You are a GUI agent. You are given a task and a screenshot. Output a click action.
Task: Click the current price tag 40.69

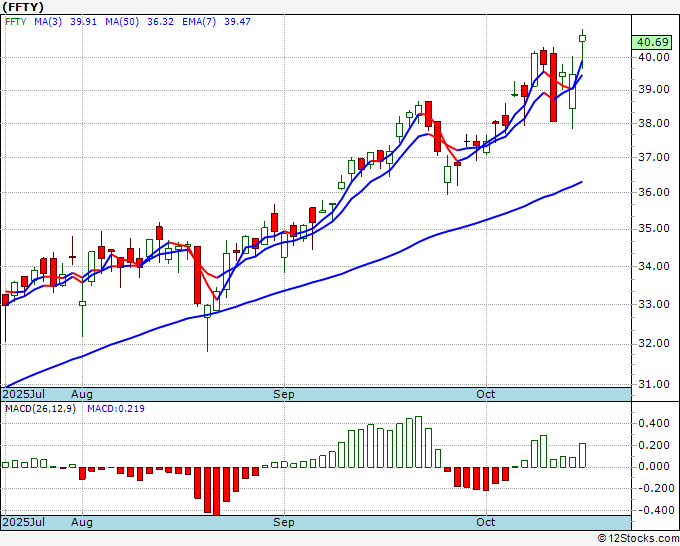point(652,43)
